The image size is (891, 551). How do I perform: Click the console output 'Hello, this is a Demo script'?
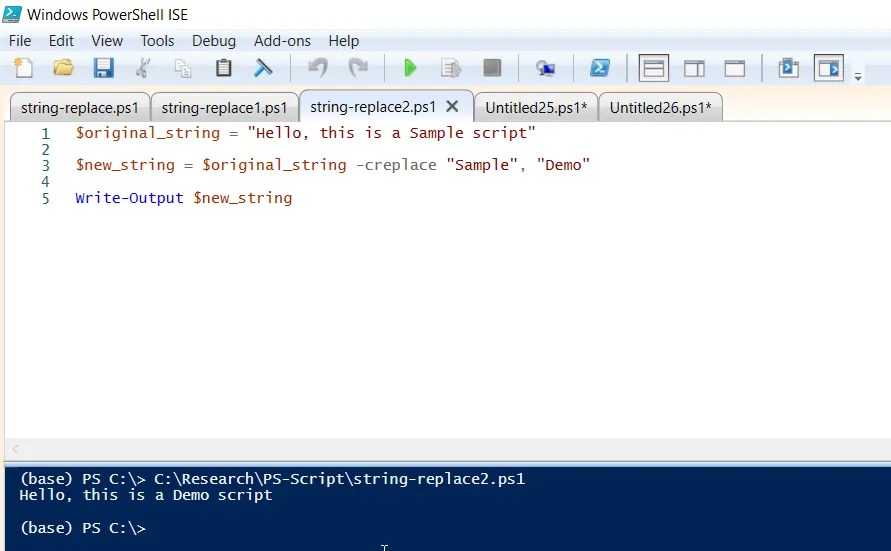coord(146,495)
